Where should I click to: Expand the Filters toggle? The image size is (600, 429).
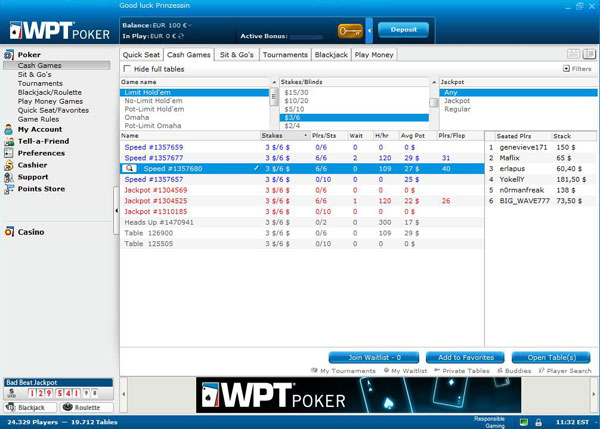point(577,69)
